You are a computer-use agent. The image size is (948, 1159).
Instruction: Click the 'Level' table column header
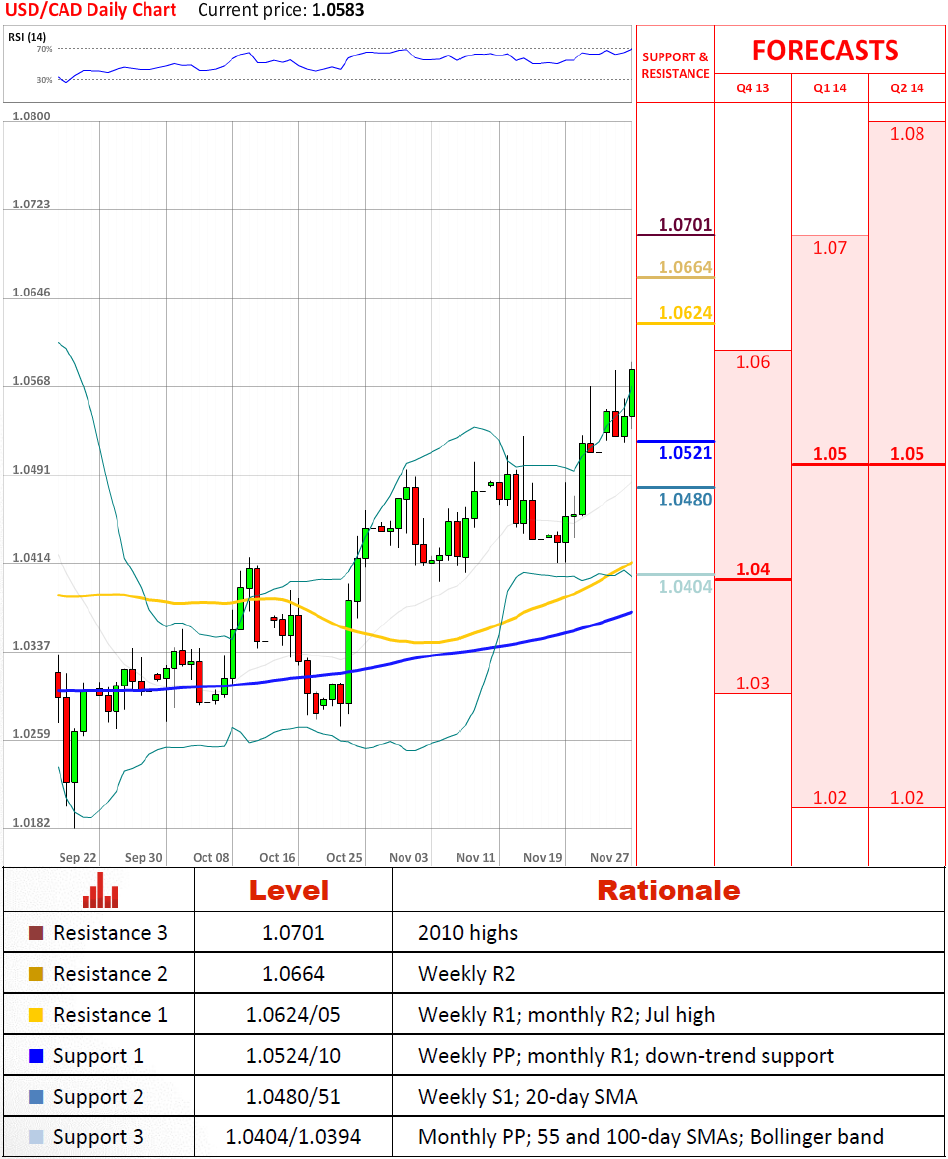click(x=289, y=890)
